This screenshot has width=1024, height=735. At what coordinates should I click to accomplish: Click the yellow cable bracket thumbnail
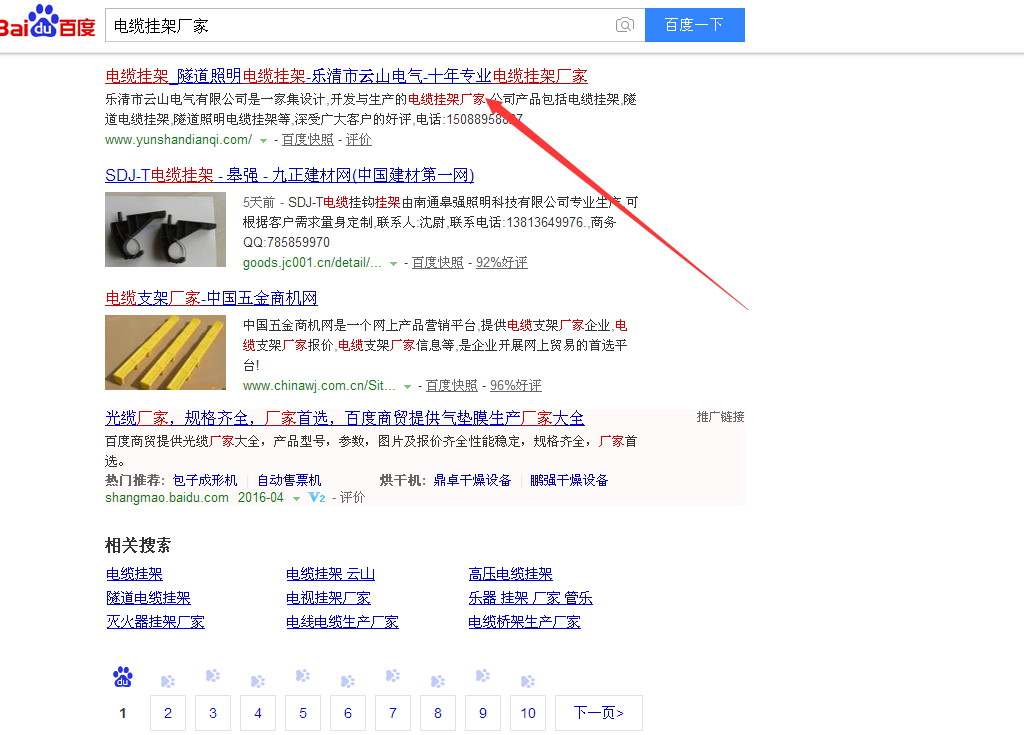[165, 352]
